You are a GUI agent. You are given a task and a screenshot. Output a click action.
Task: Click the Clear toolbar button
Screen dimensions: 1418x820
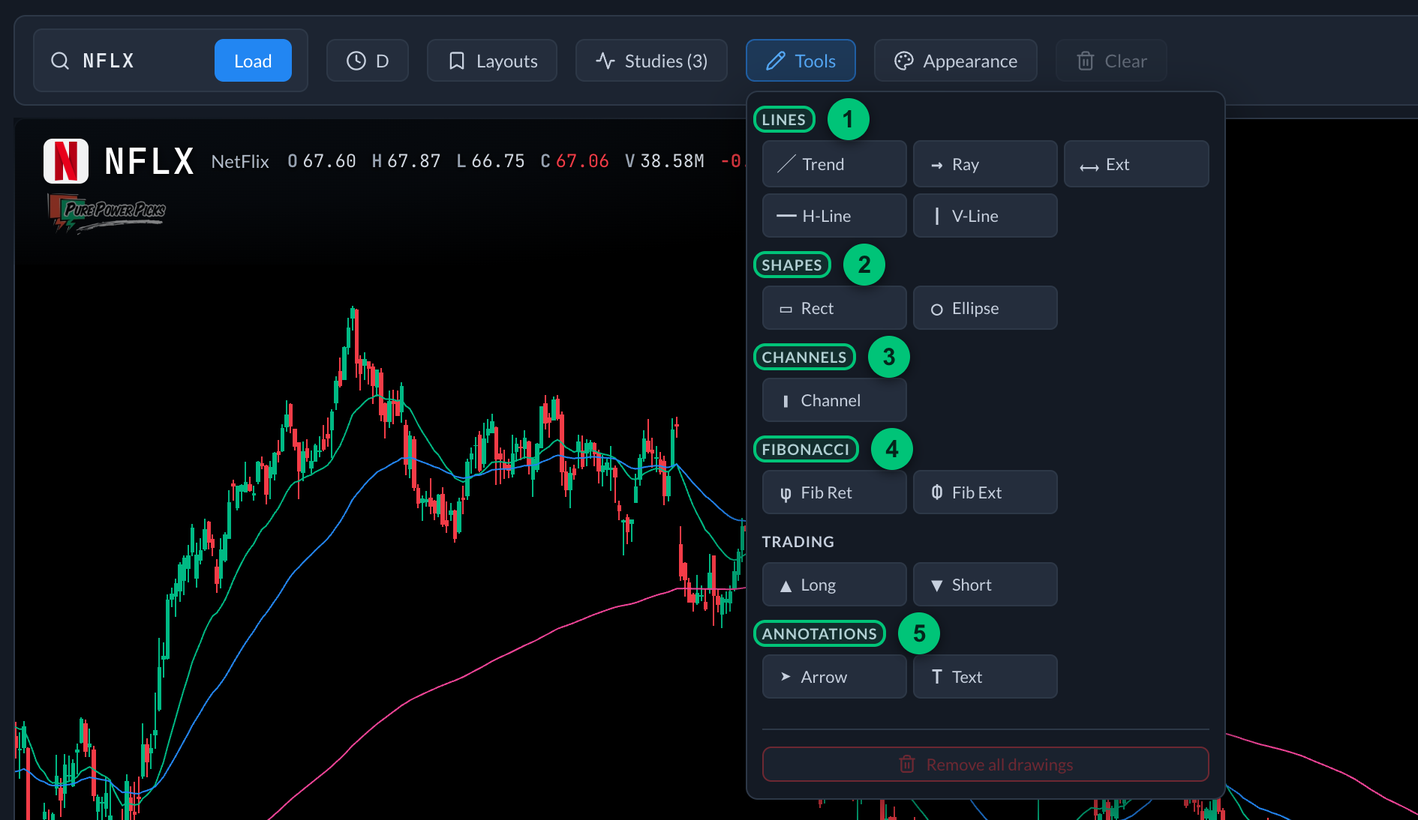(1111, 61)
